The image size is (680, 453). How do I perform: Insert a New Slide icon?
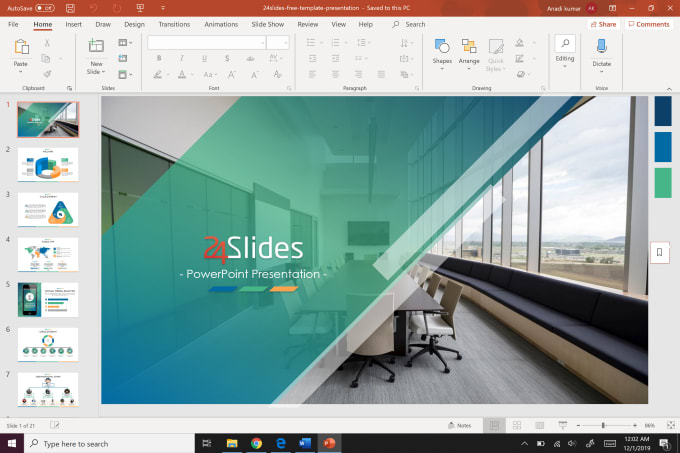point(96,46)
